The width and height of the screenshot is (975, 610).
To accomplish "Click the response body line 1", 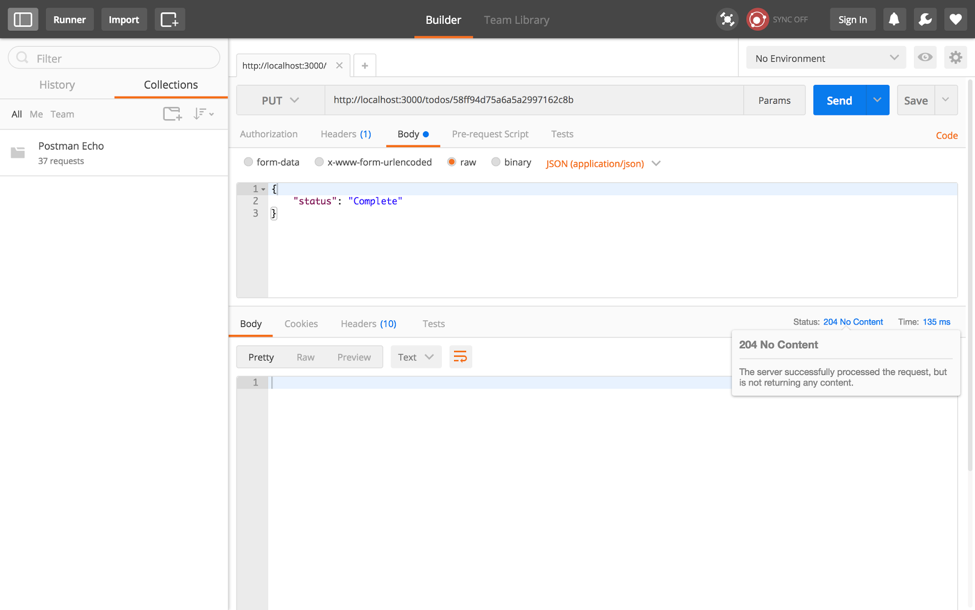I will (612, 382).
